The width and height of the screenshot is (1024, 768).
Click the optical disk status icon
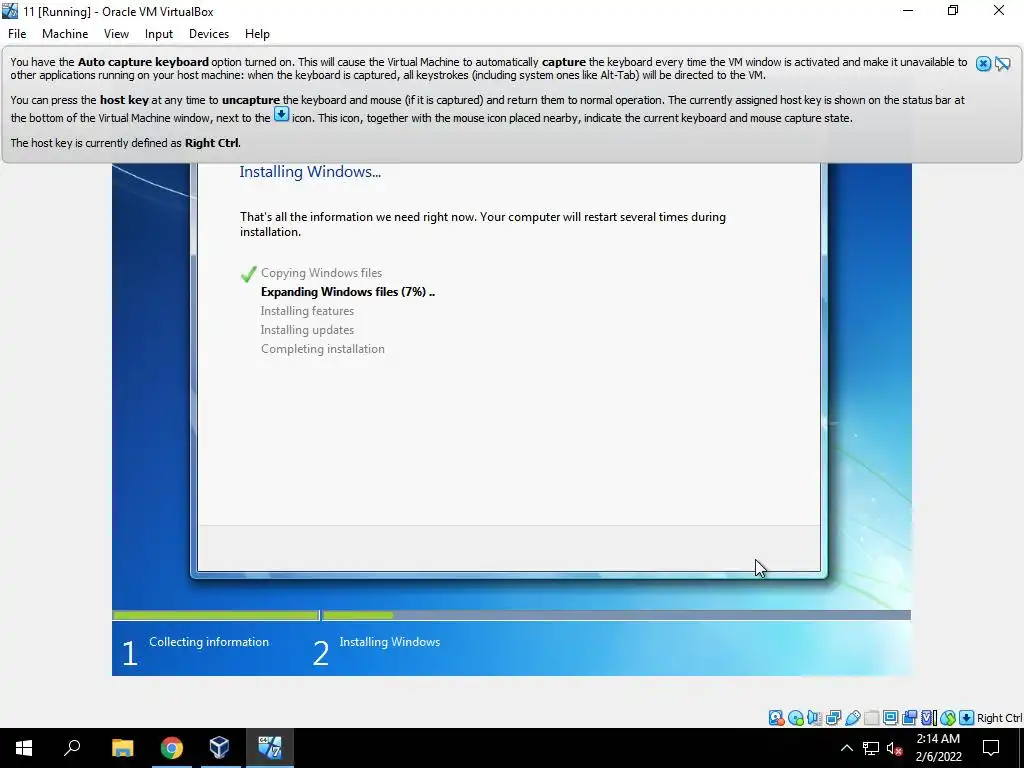(796, 718)
